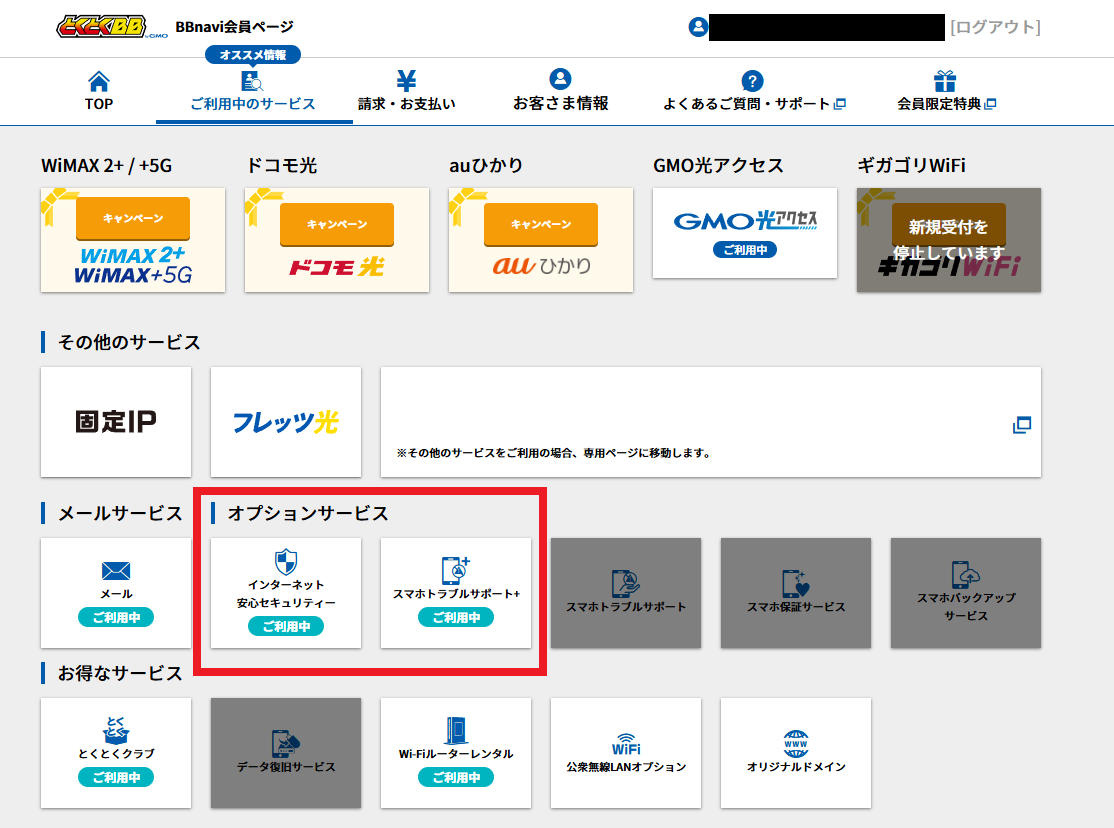Open よくあるご質問・サポート menu item

click(754, 91)
